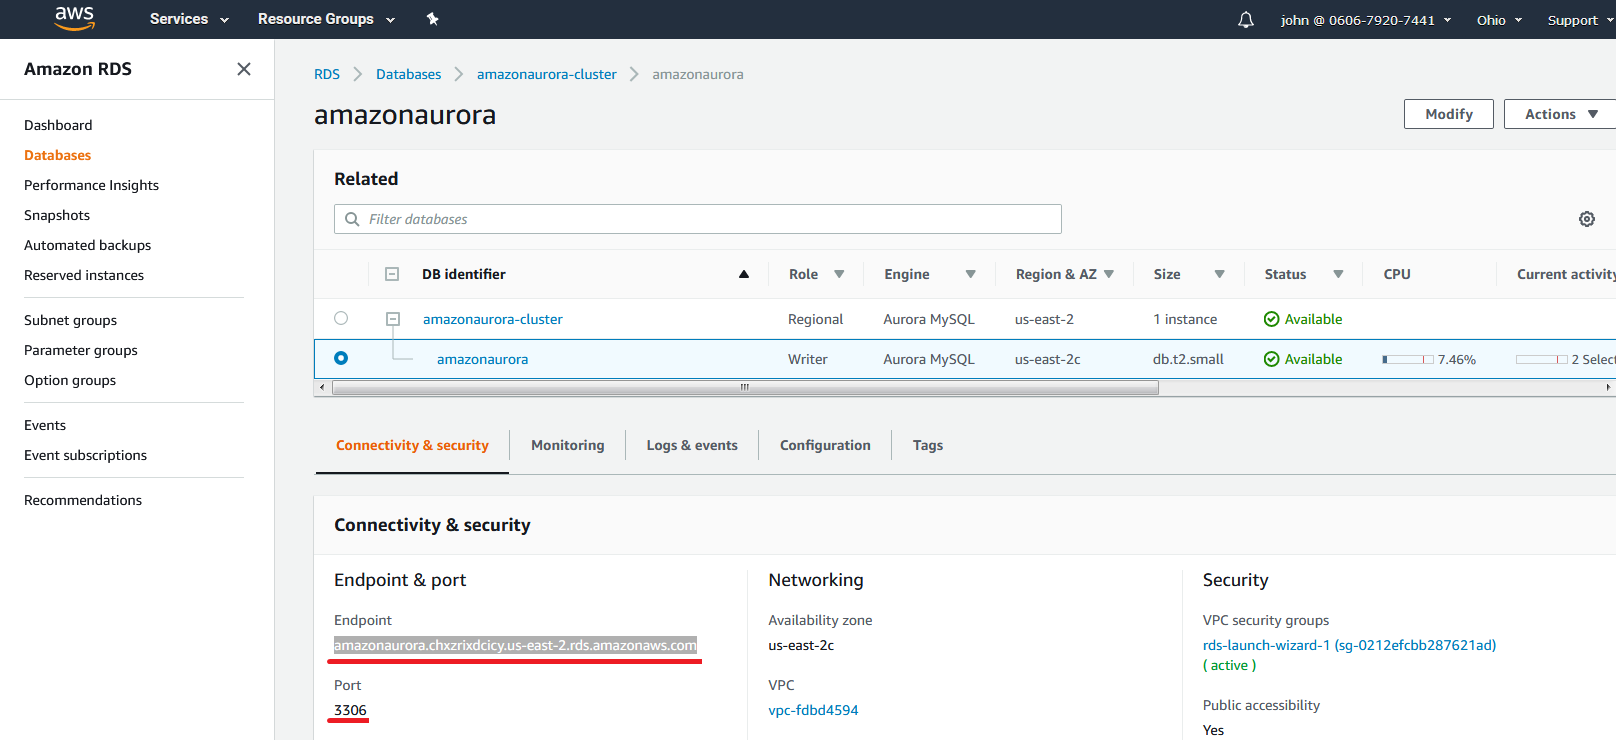Viewport: 1616px width, 740px height.
Task: Open Recommendations in the sidebar
Action: click(x=83, y=500)
